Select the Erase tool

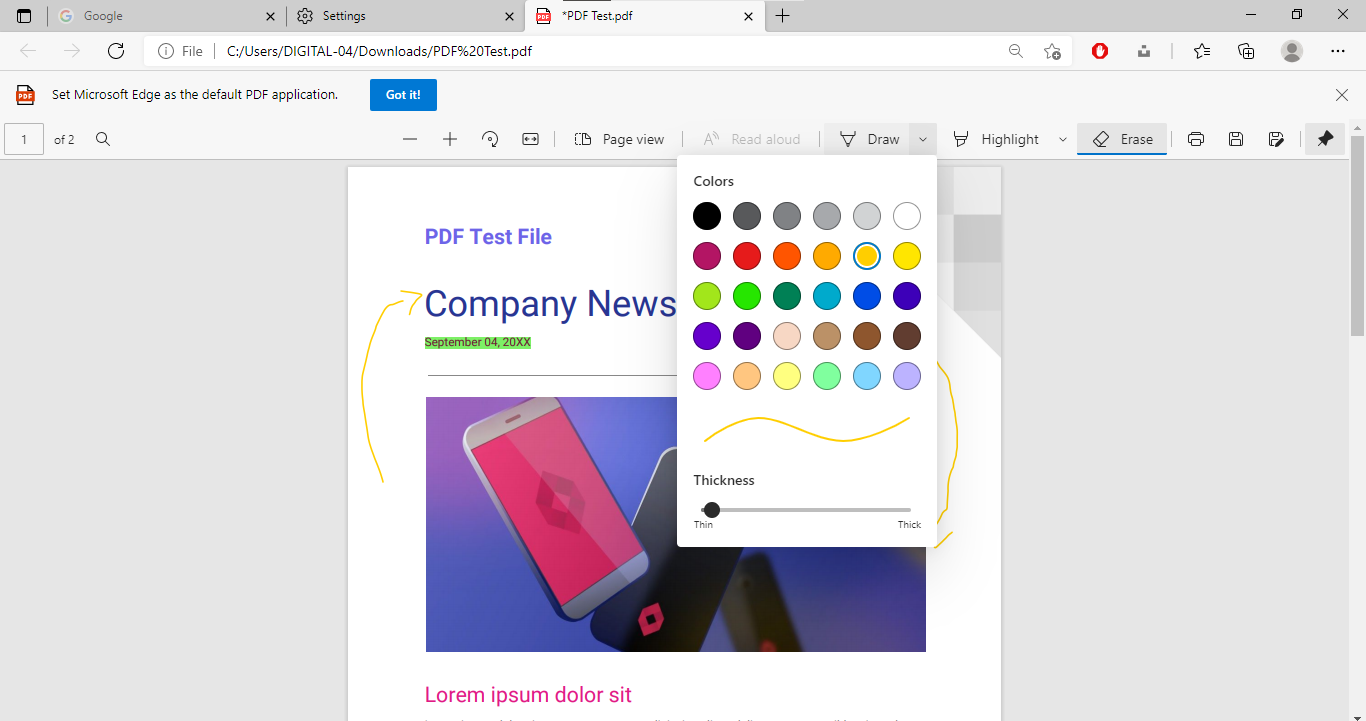pyautogui.click(x=1122, y=139)
